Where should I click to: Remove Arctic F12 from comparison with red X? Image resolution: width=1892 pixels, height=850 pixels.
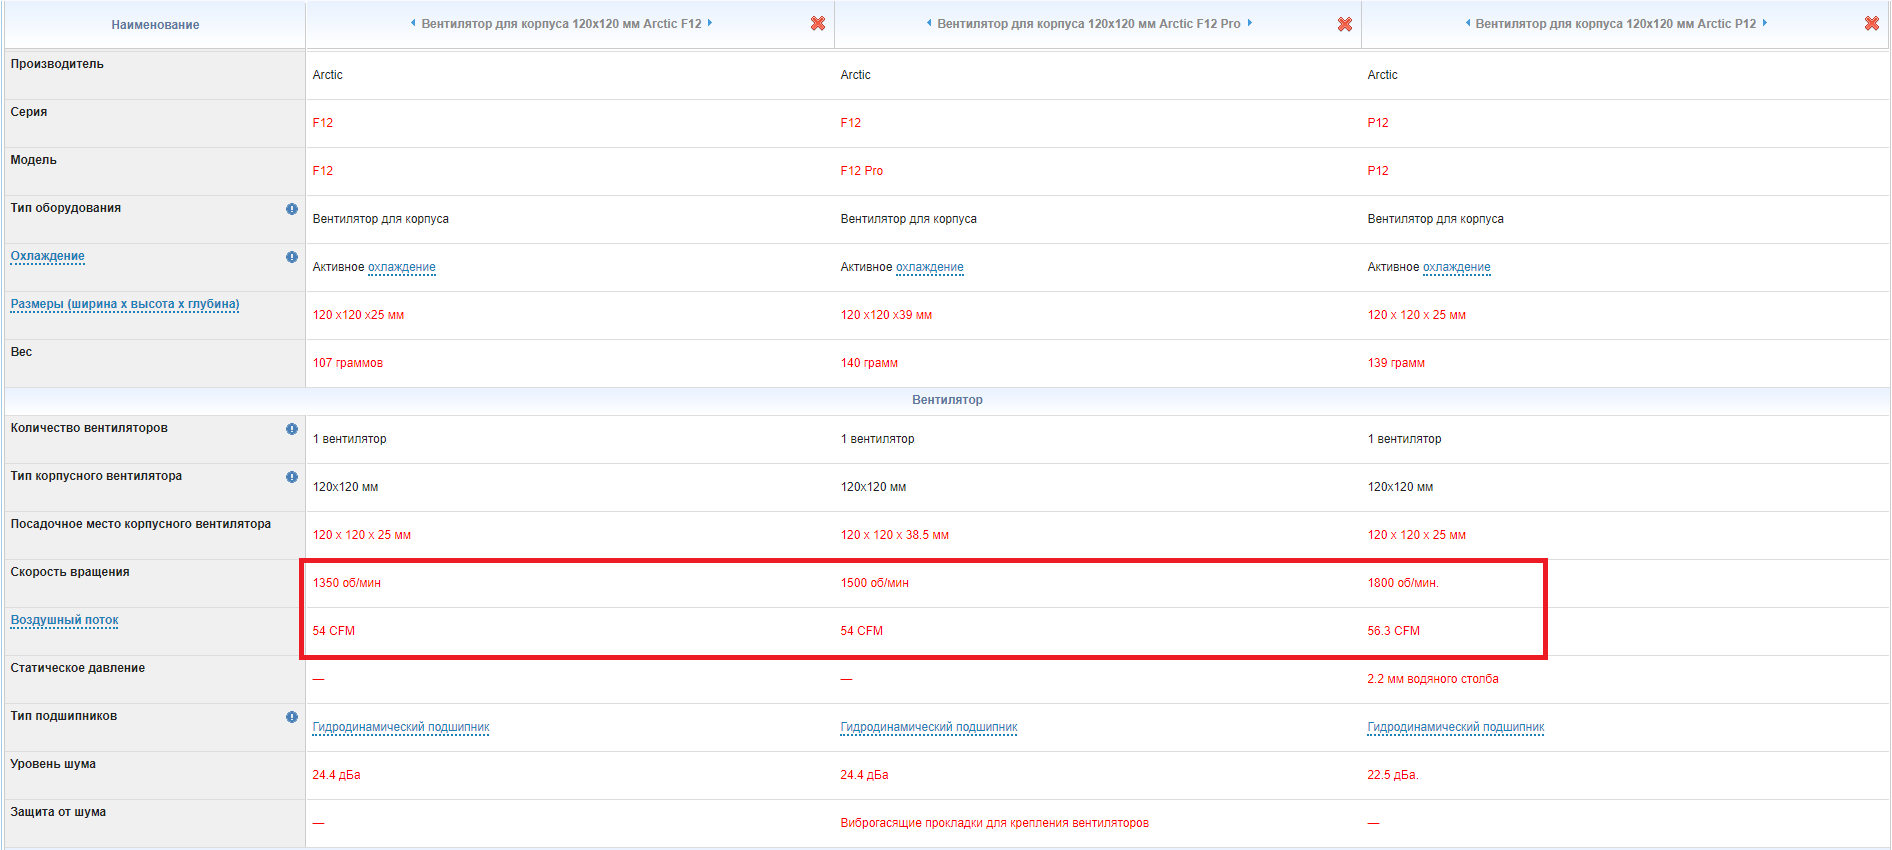point(818,23)
